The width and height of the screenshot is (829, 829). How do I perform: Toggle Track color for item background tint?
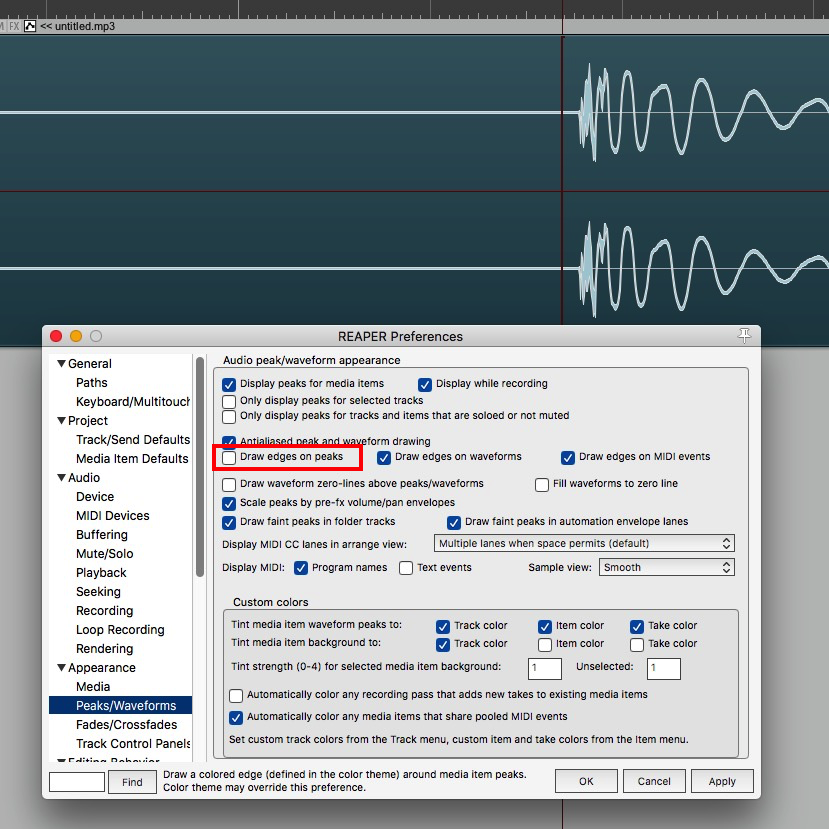click(x=443, y=644)
